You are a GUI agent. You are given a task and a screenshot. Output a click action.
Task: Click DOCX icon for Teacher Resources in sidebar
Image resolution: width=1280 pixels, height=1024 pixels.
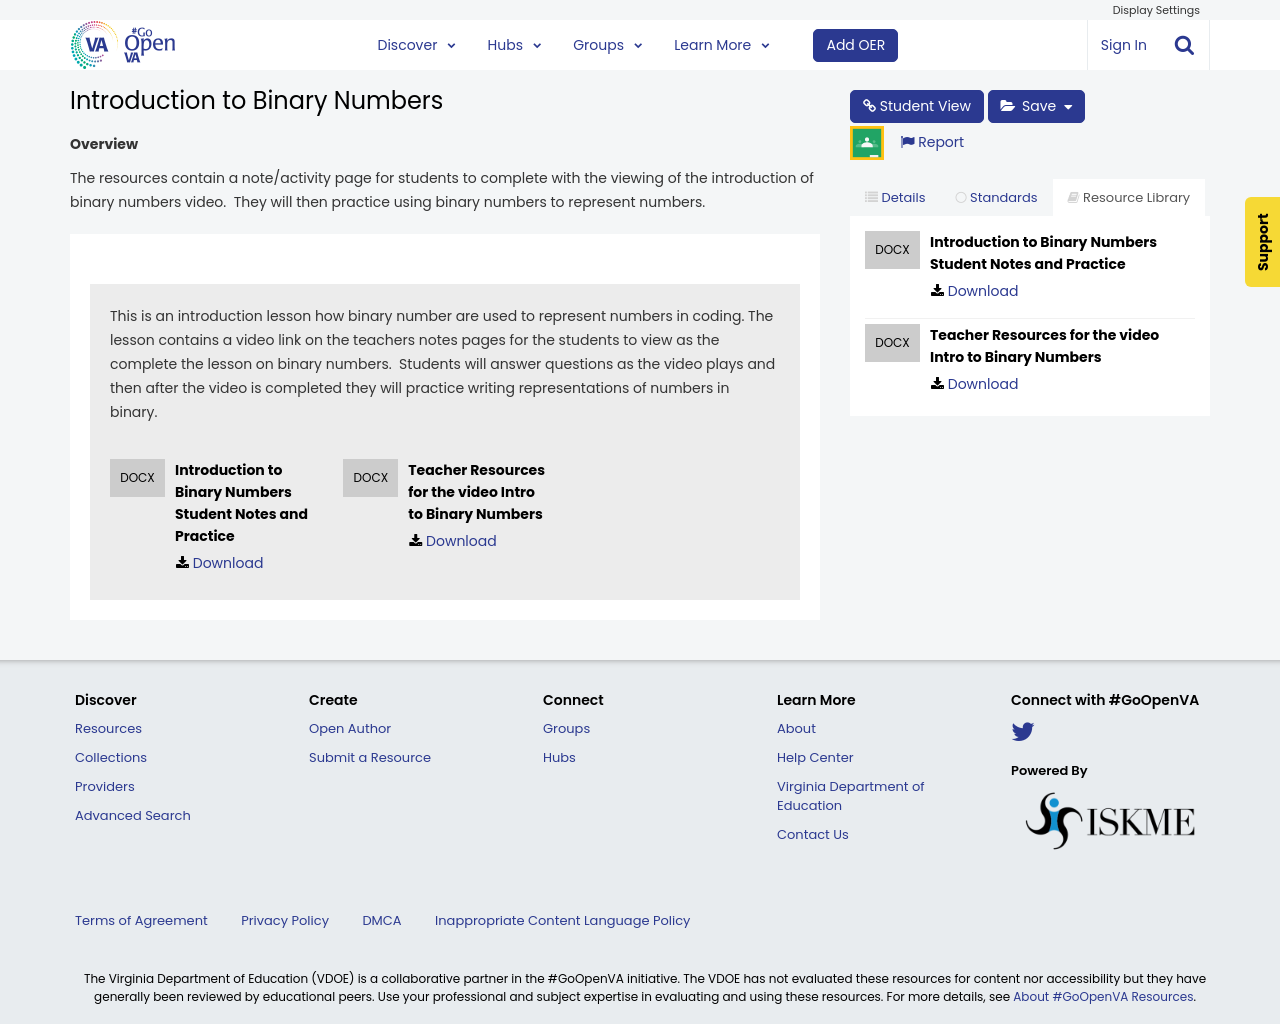tap(892, 343)
